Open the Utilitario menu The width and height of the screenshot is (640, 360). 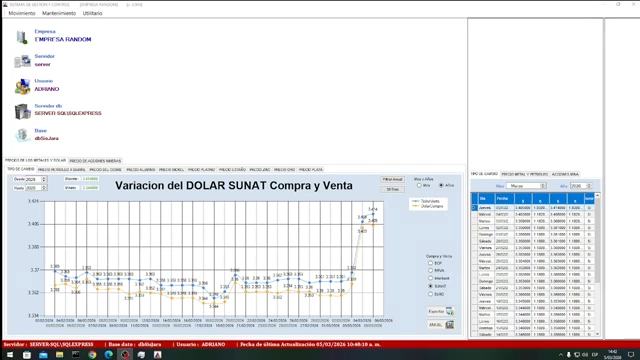coord(92,13)
